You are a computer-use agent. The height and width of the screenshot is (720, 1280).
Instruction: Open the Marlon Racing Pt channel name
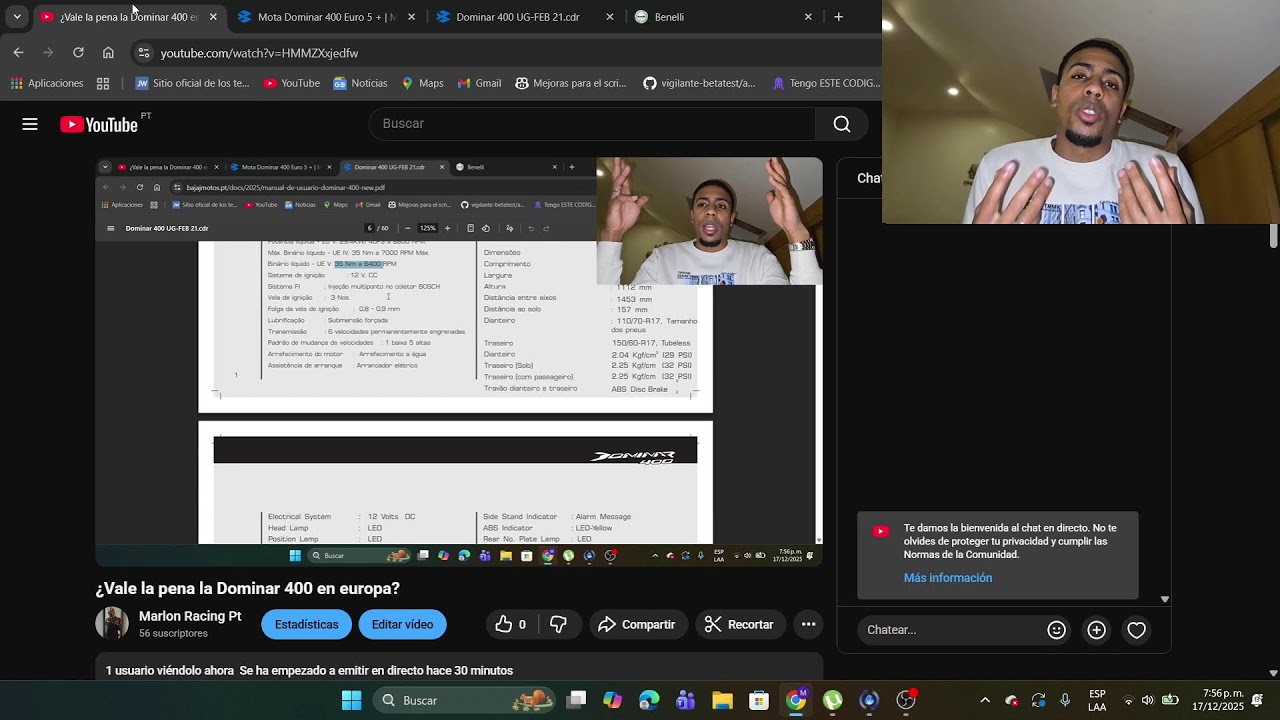[x=190, y=616]
